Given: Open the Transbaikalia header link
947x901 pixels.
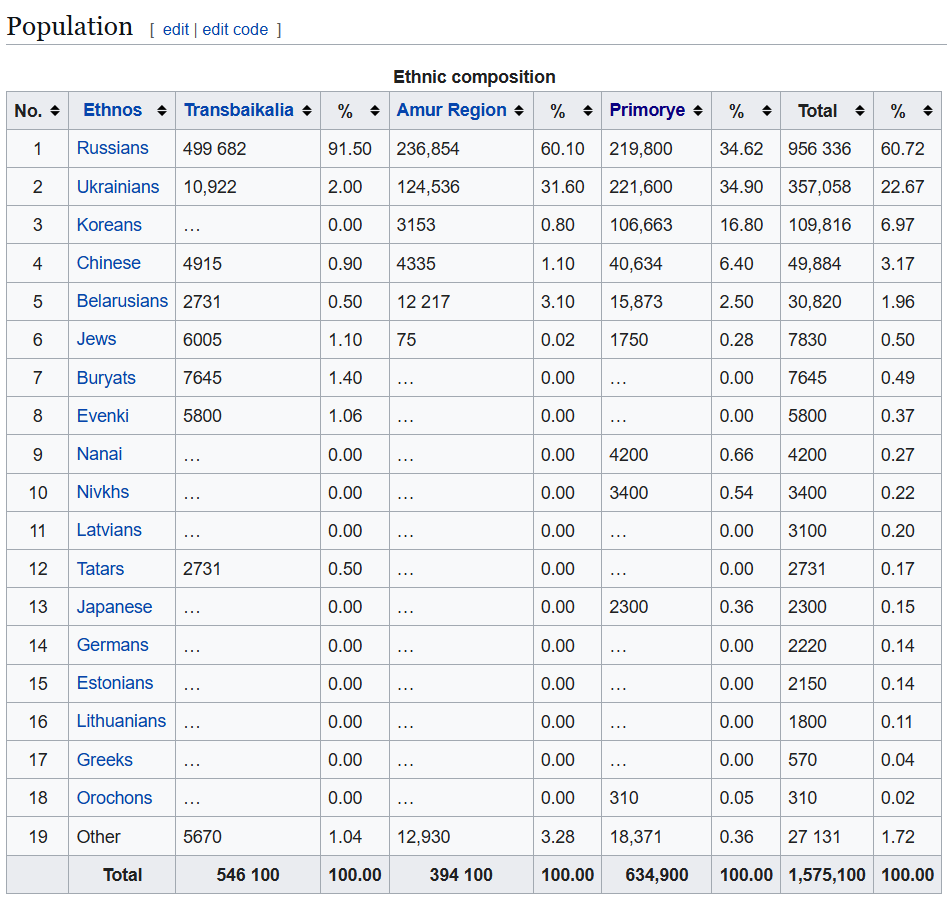Looking at the screenshot, I should coord(239,110).
